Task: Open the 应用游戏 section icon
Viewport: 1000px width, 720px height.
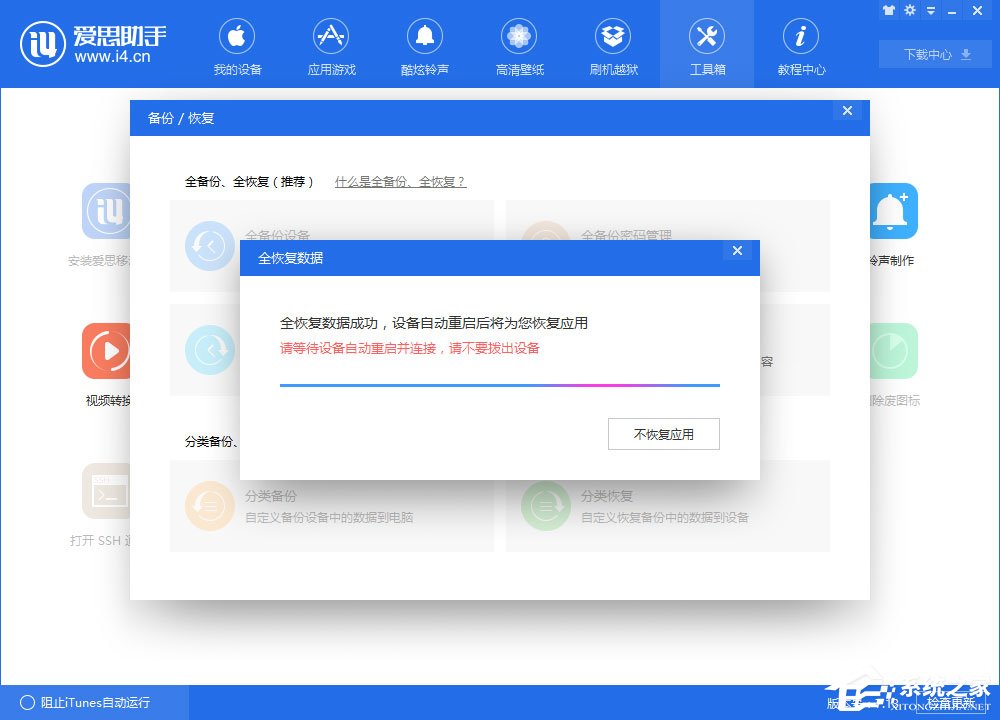Action: [x=331, y=36]
